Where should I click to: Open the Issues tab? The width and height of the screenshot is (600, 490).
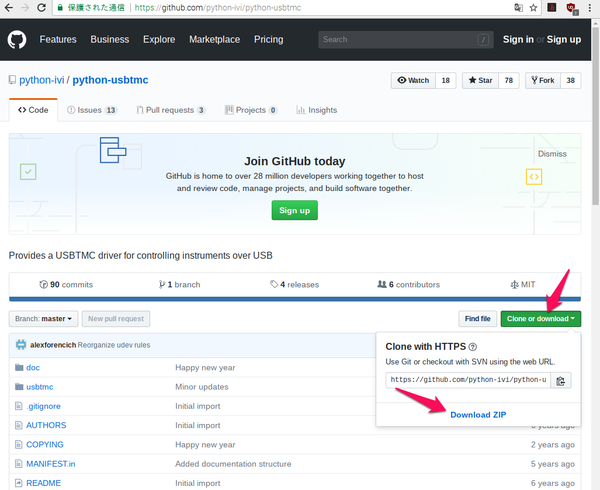pos(92,110)
